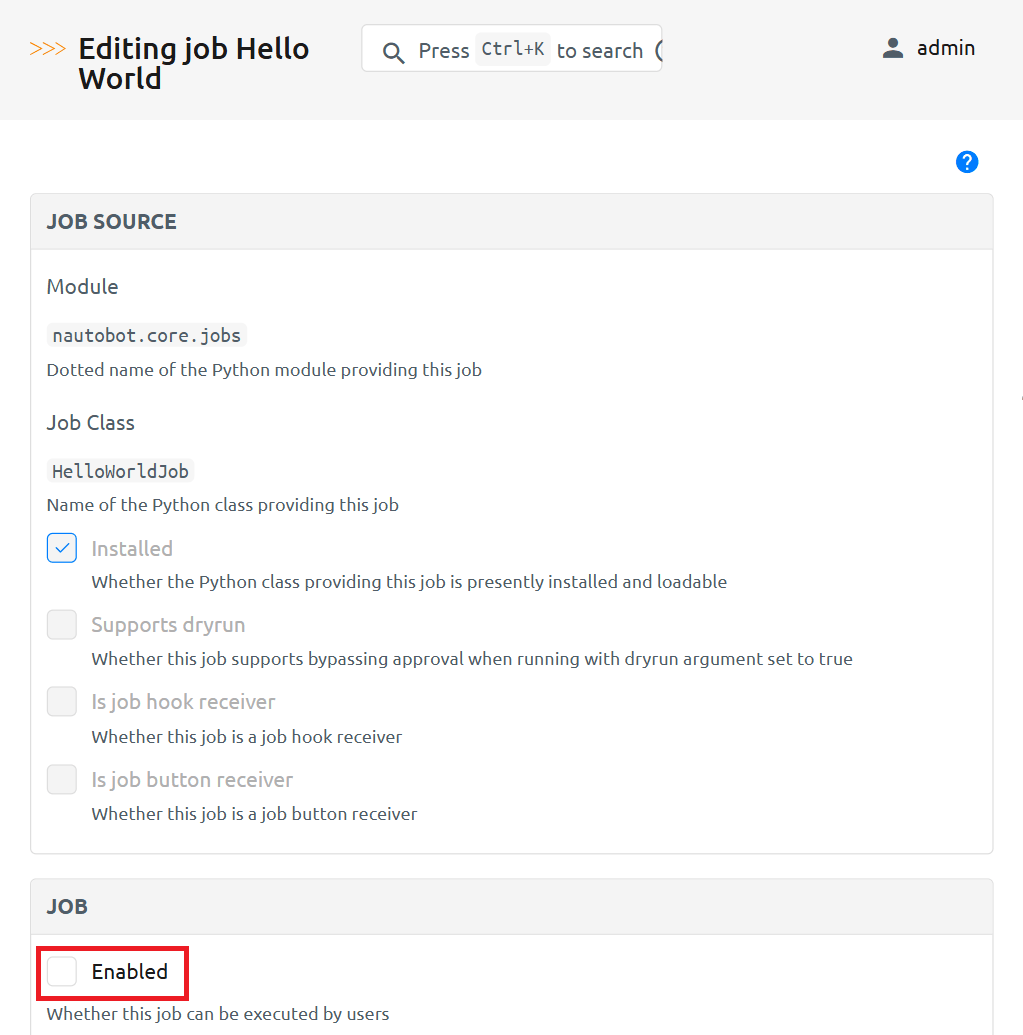1023x1035 pixels.
Task: Open help via the blue question mark
Action: click(966, 162)
